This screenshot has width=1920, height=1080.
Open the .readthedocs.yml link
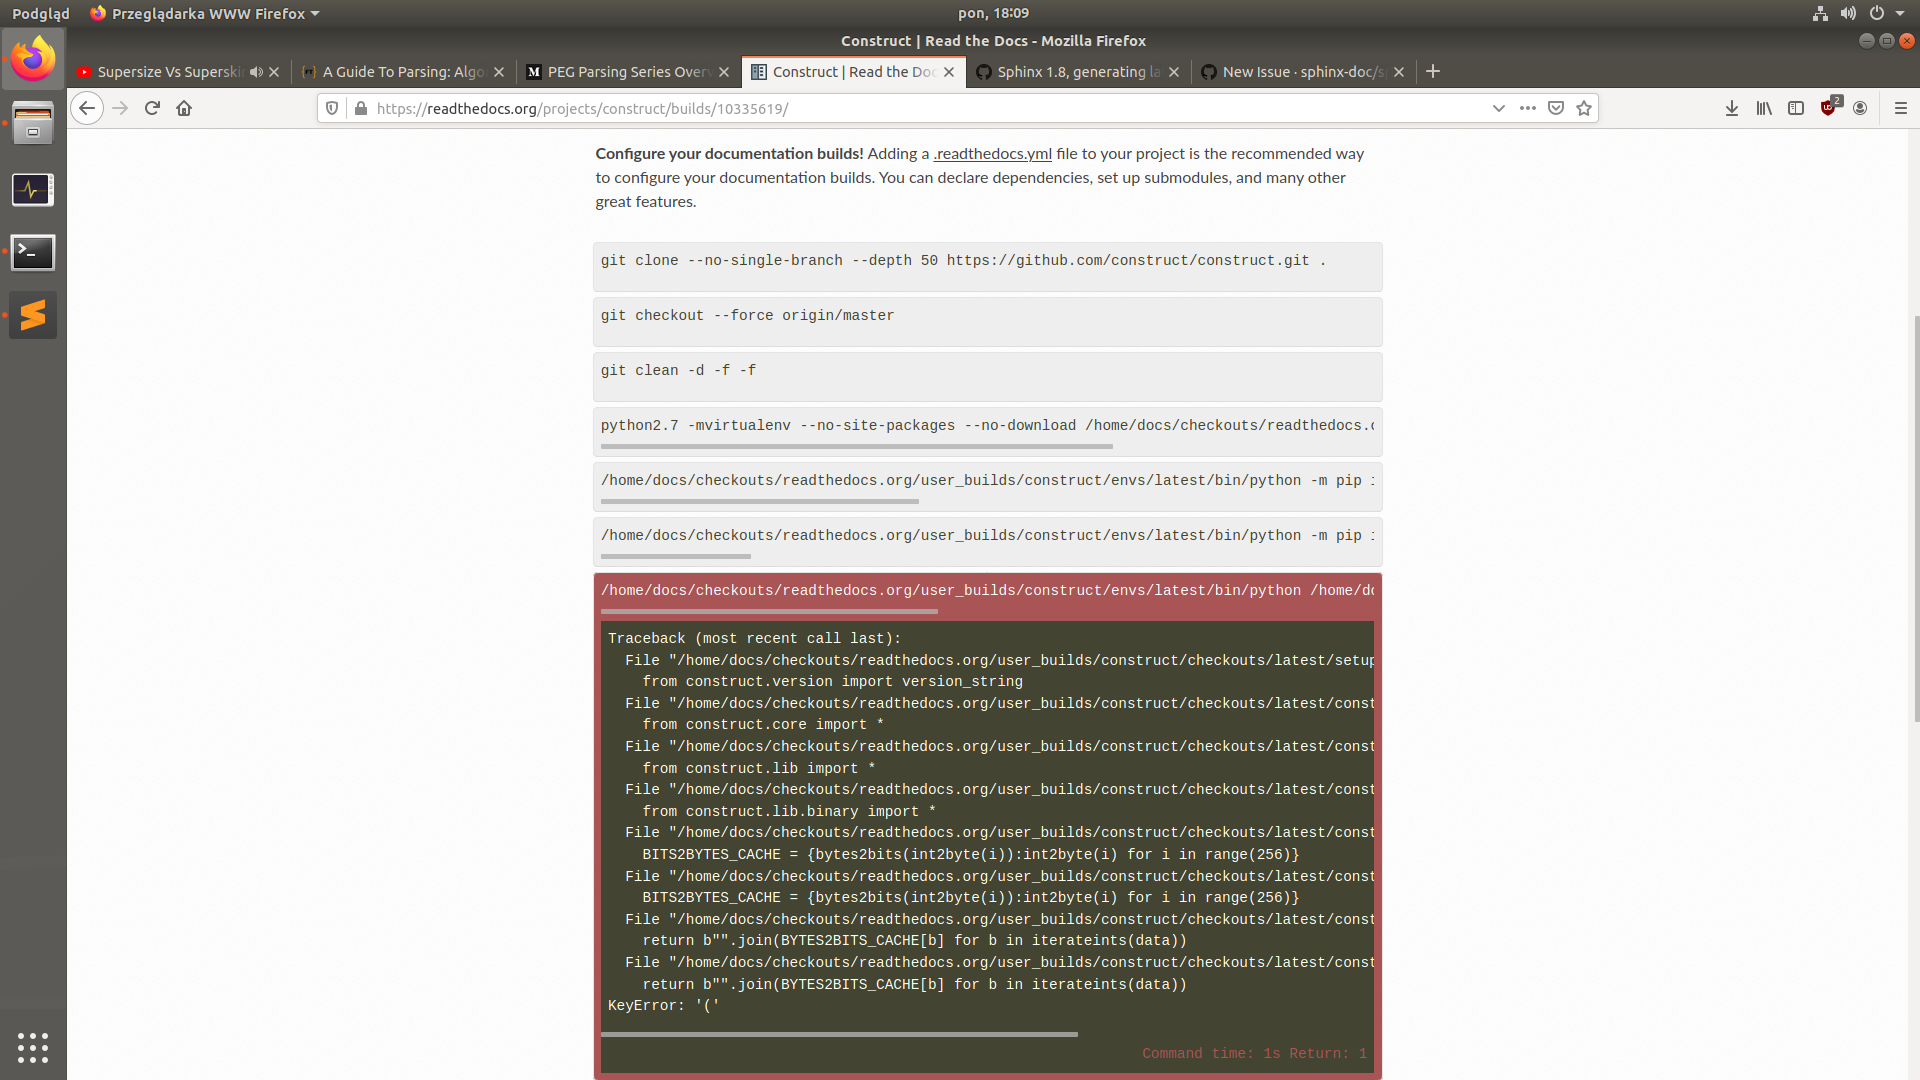pos(992,153)
